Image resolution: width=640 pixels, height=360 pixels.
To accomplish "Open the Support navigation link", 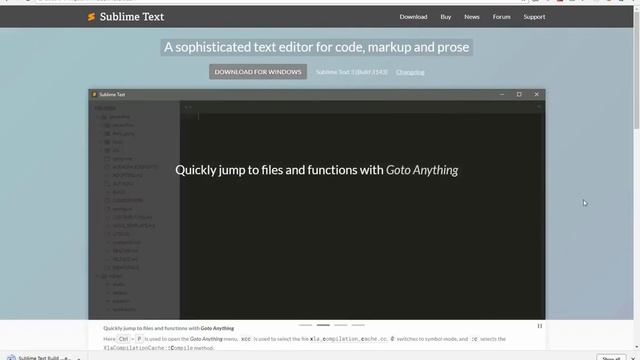I will pyautogui.click(x=534, y=17).
